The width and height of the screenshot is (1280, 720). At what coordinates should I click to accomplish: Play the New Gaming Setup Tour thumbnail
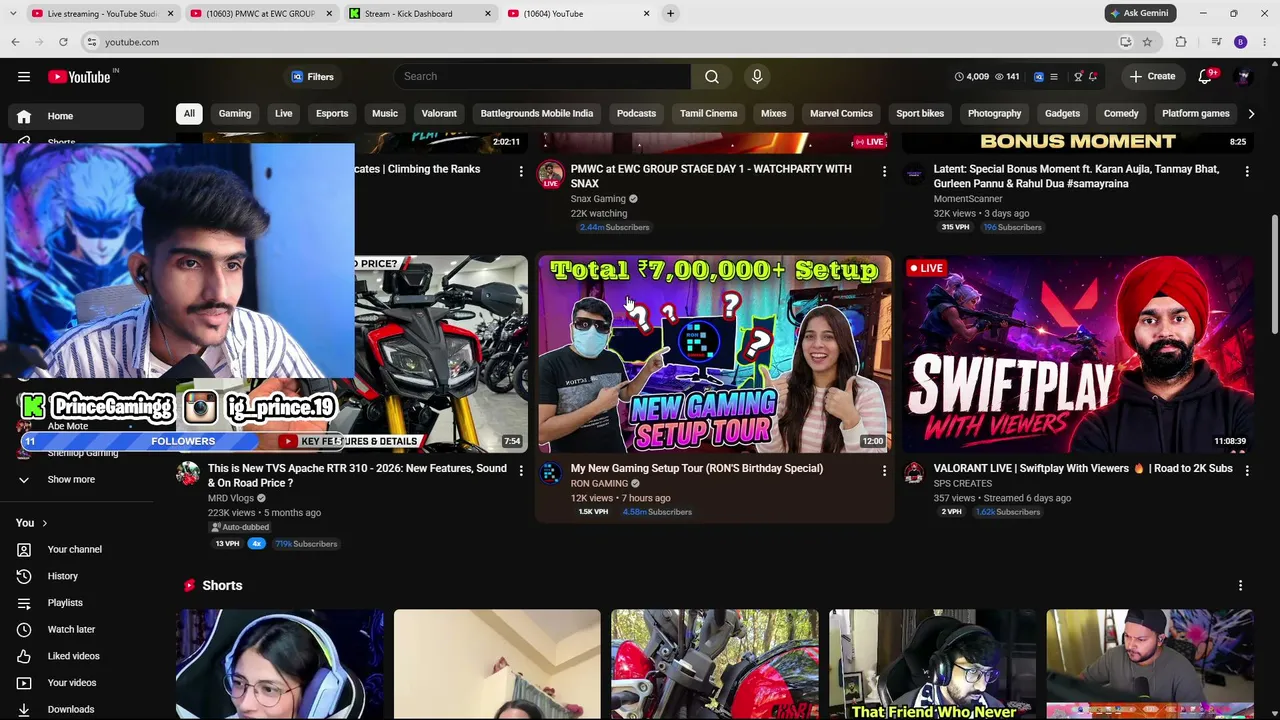point(714,354)
